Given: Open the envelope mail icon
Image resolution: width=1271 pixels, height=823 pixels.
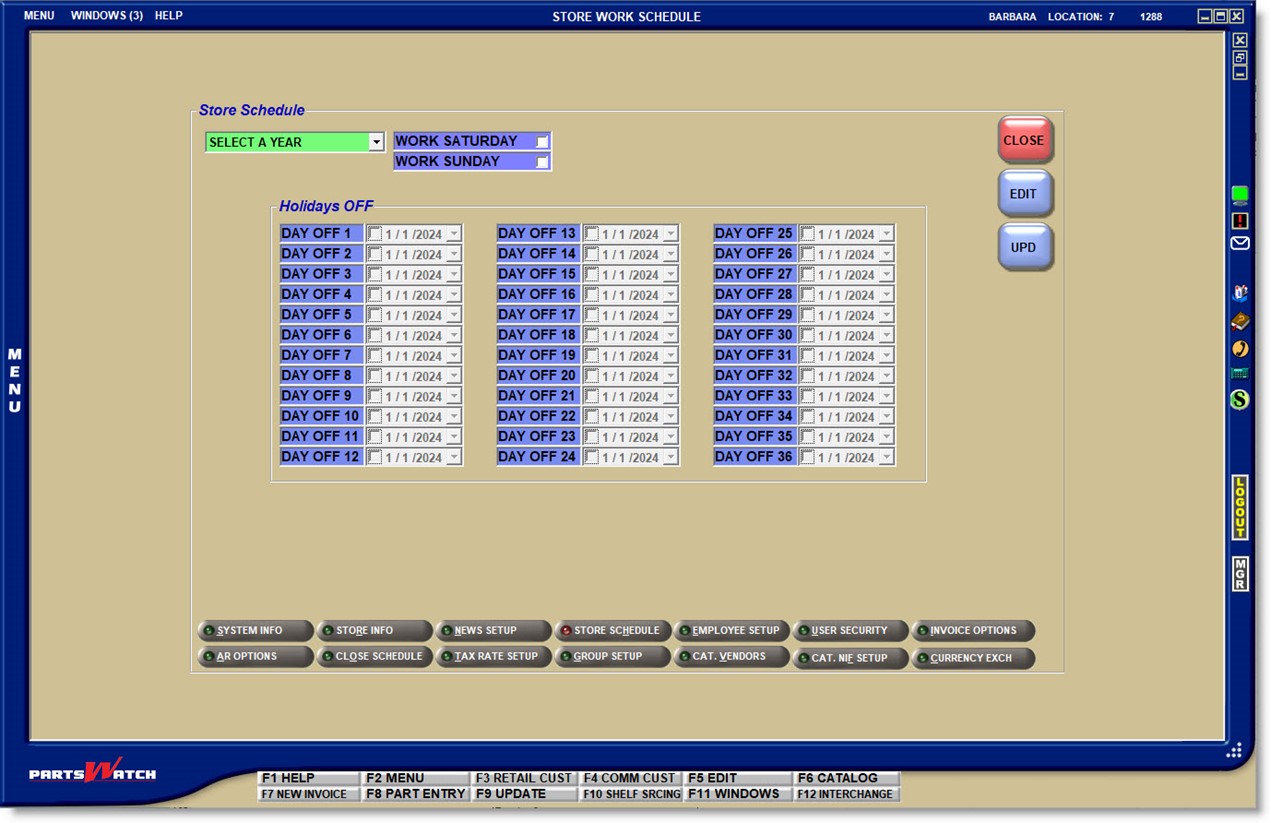Looking at the screenshot, I should tap(1240, 243).
